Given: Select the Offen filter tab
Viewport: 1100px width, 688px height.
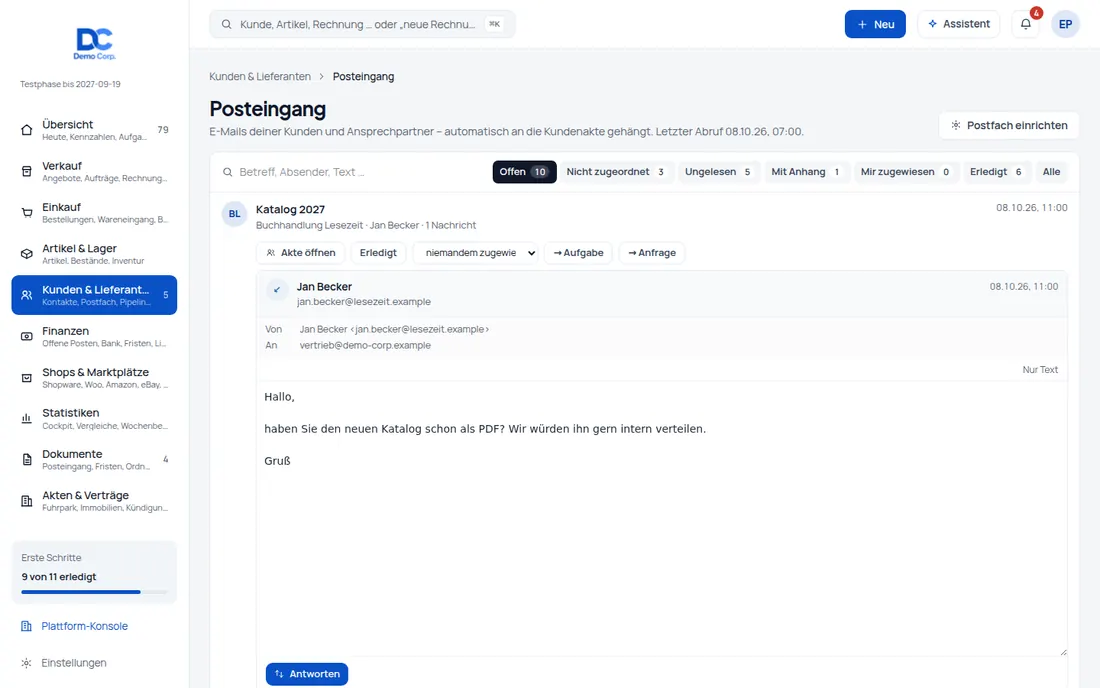Looking at the screenshot, I should click(x=524, y=172).
